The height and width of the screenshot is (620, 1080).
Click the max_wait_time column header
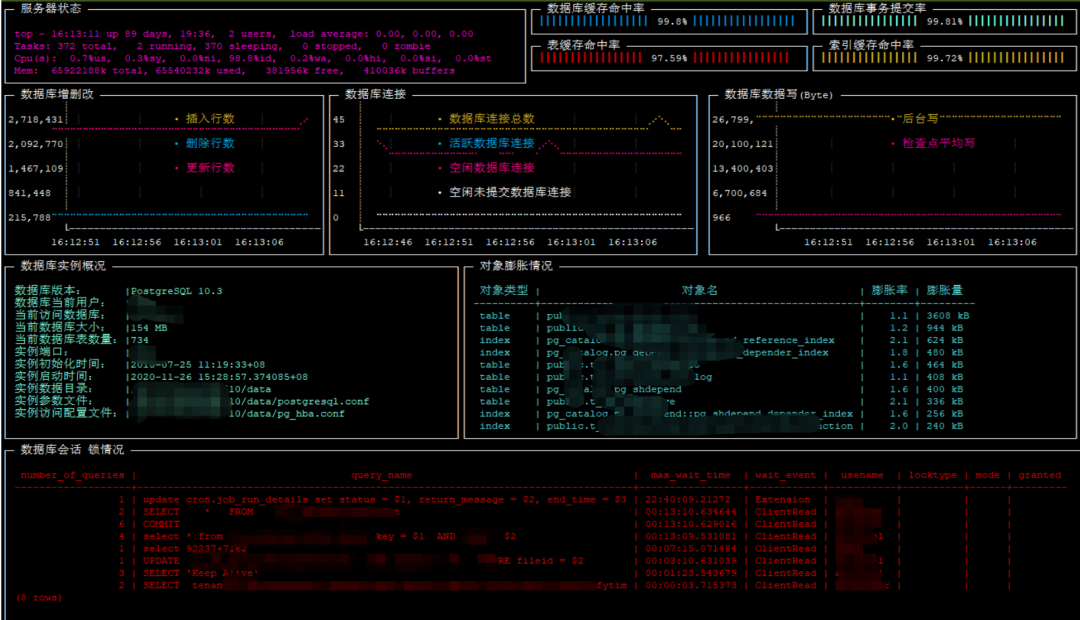tap(691, 475)
